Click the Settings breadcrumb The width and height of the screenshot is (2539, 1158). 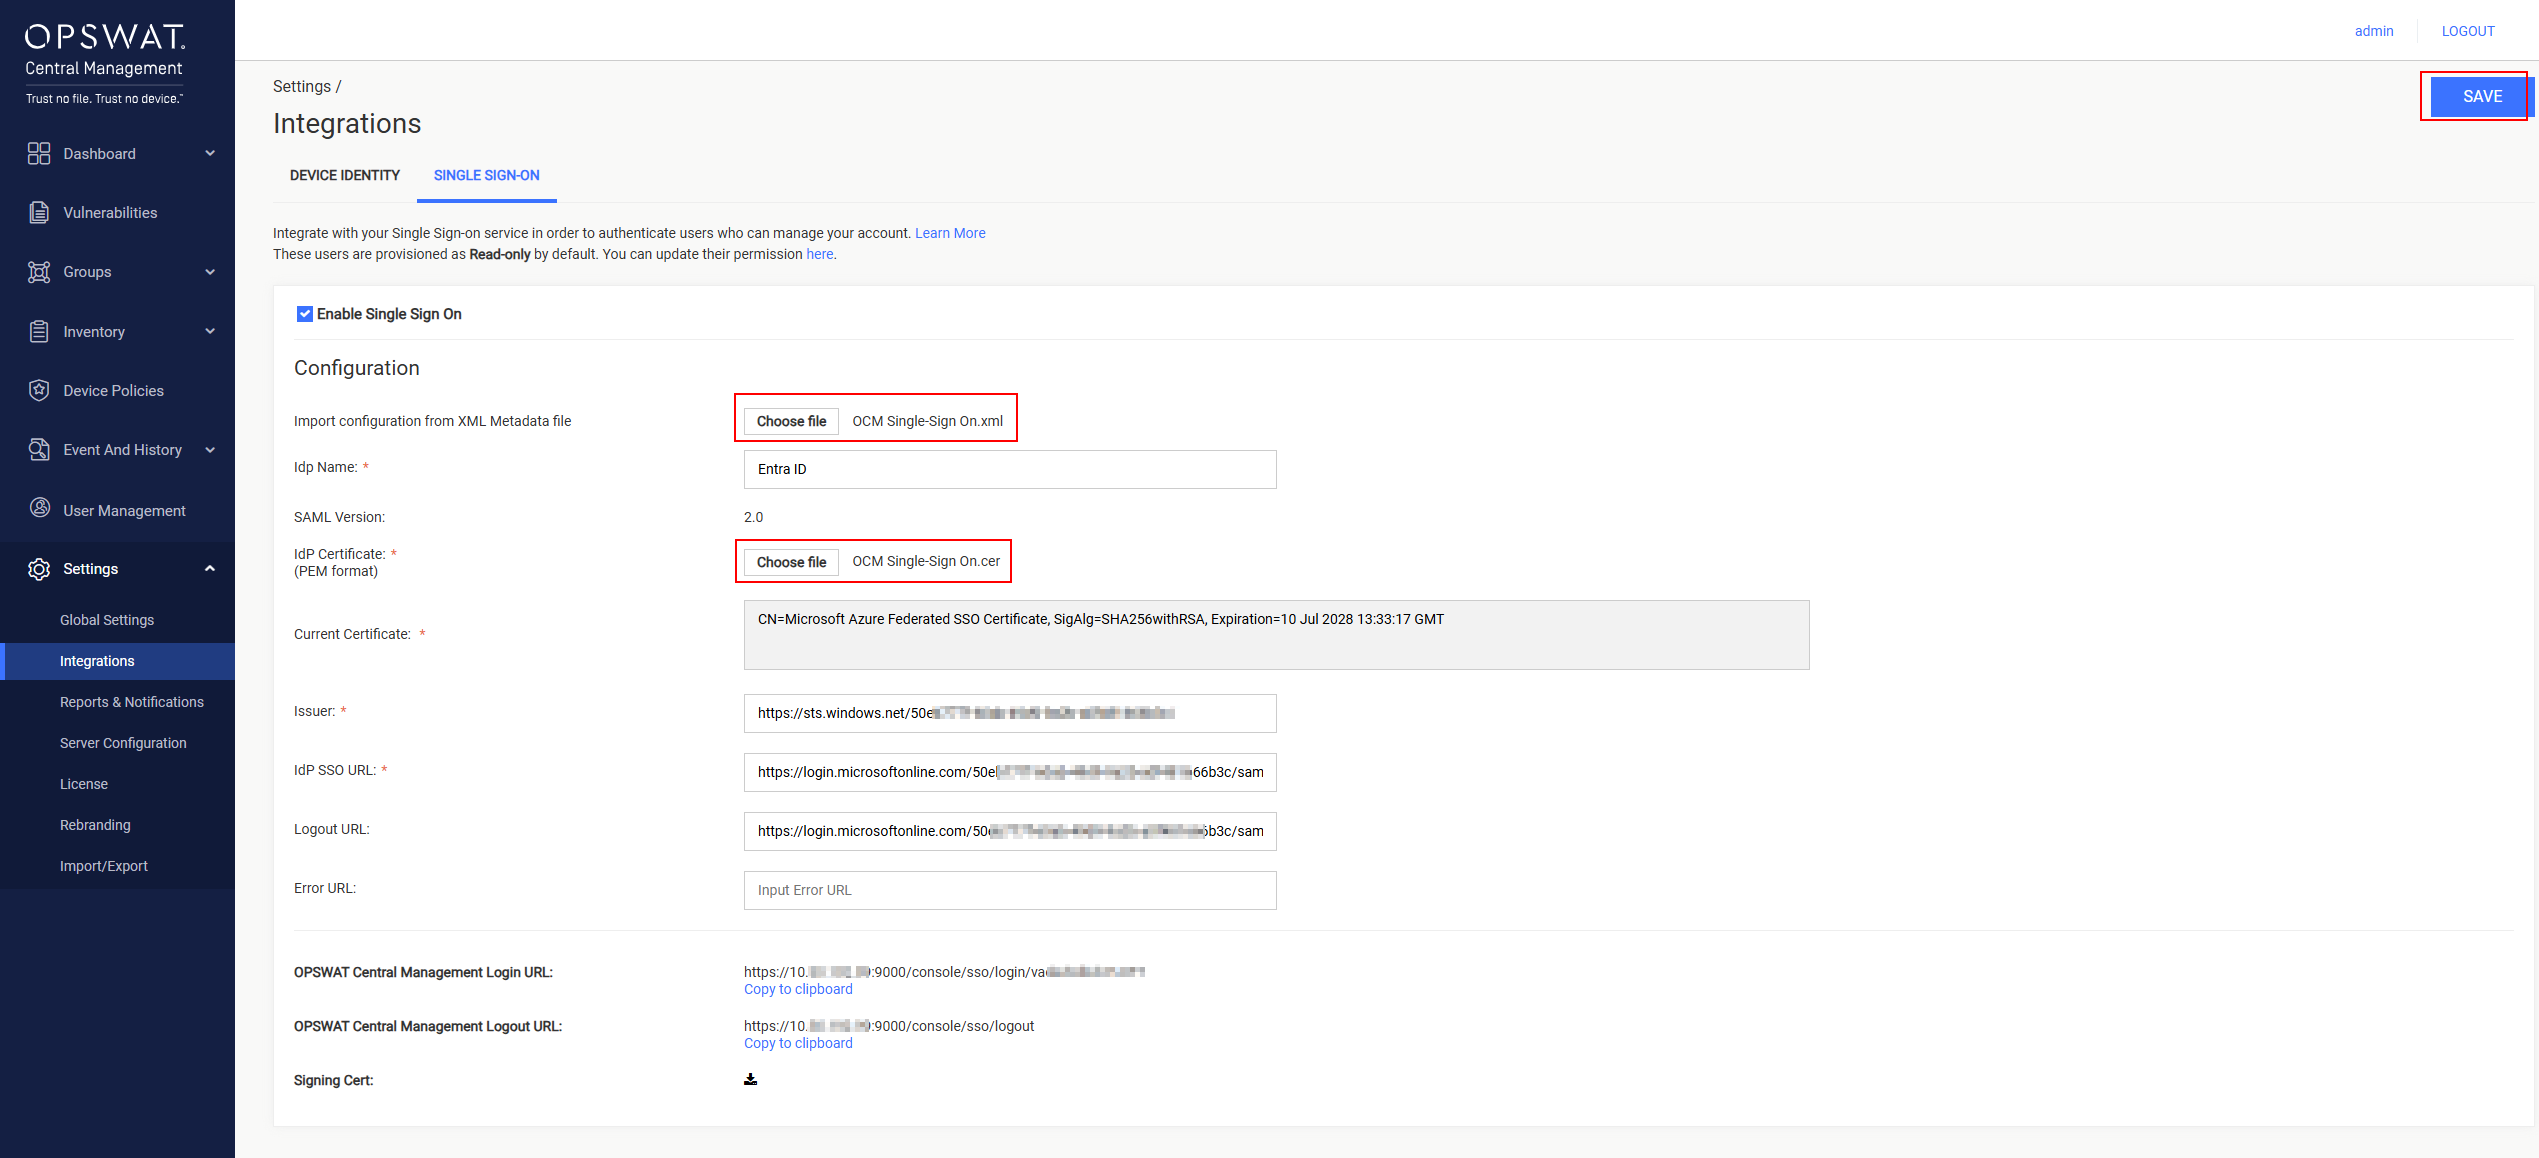(301, 86)
